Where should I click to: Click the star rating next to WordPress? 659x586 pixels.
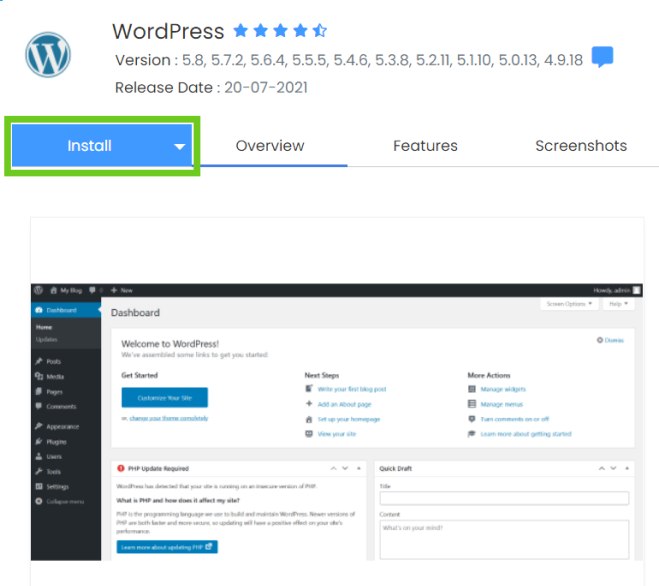pyautogui.click(x=280, y=31)
